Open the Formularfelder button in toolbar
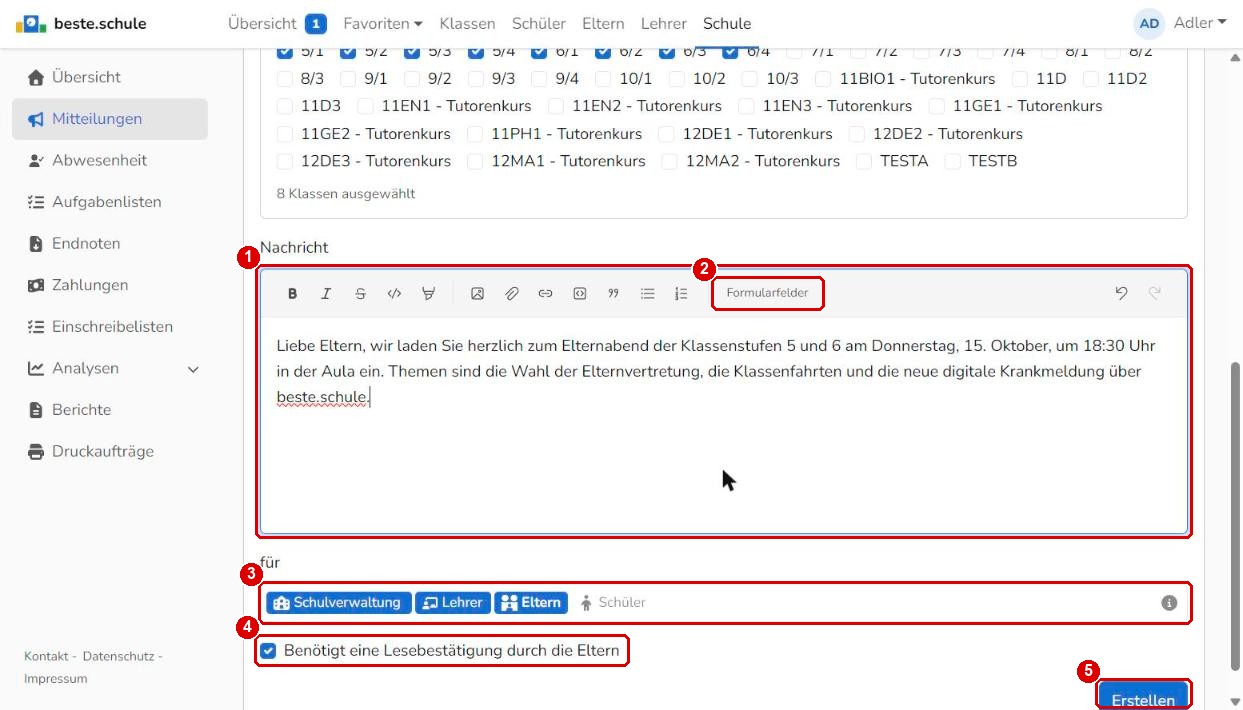Screen dimensions: 1243x710 tap(768, 293)
